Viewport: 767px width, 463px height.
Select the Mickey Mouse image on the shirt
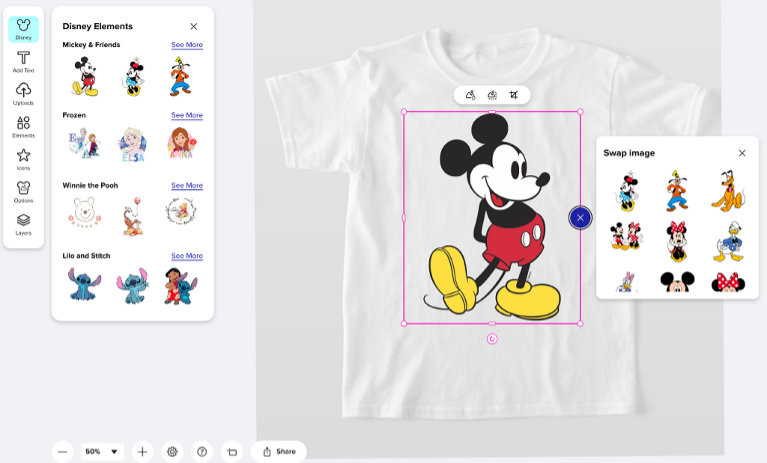[x=492, y=218]
